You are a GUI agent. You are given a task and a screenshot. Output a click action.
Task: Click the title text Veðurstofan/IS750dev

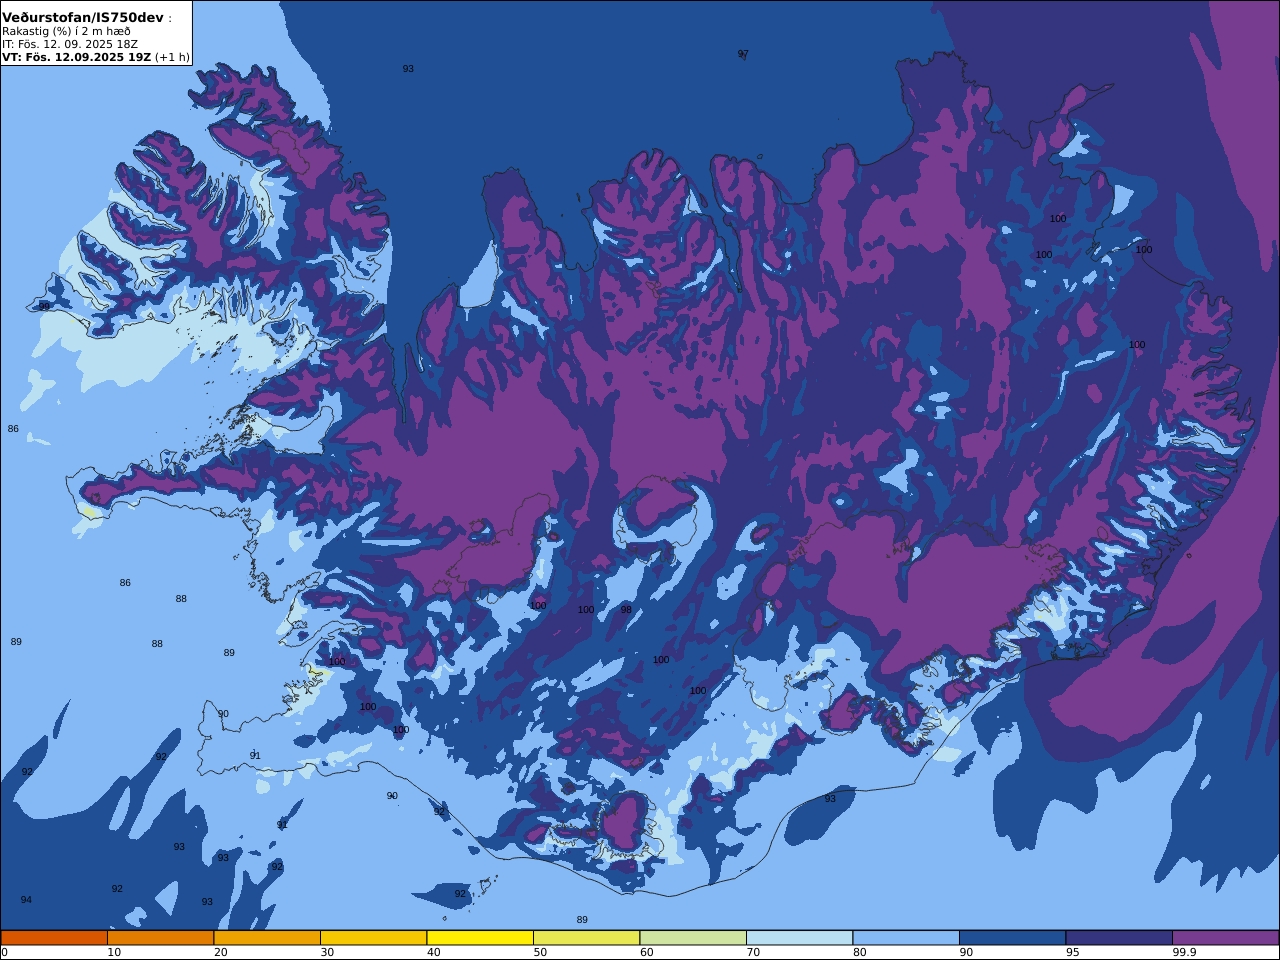(x=82, y=18)
